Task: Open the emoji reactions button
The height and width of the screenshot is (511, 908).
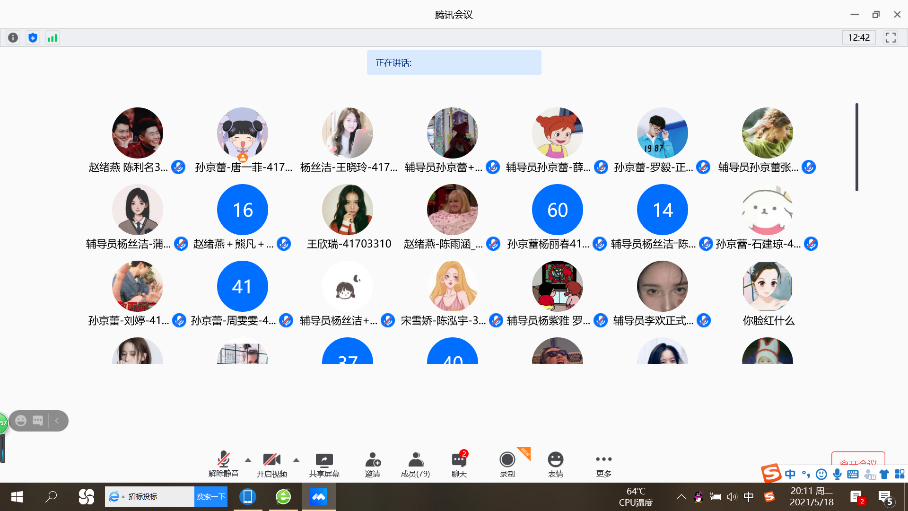Action: point(555,463)
